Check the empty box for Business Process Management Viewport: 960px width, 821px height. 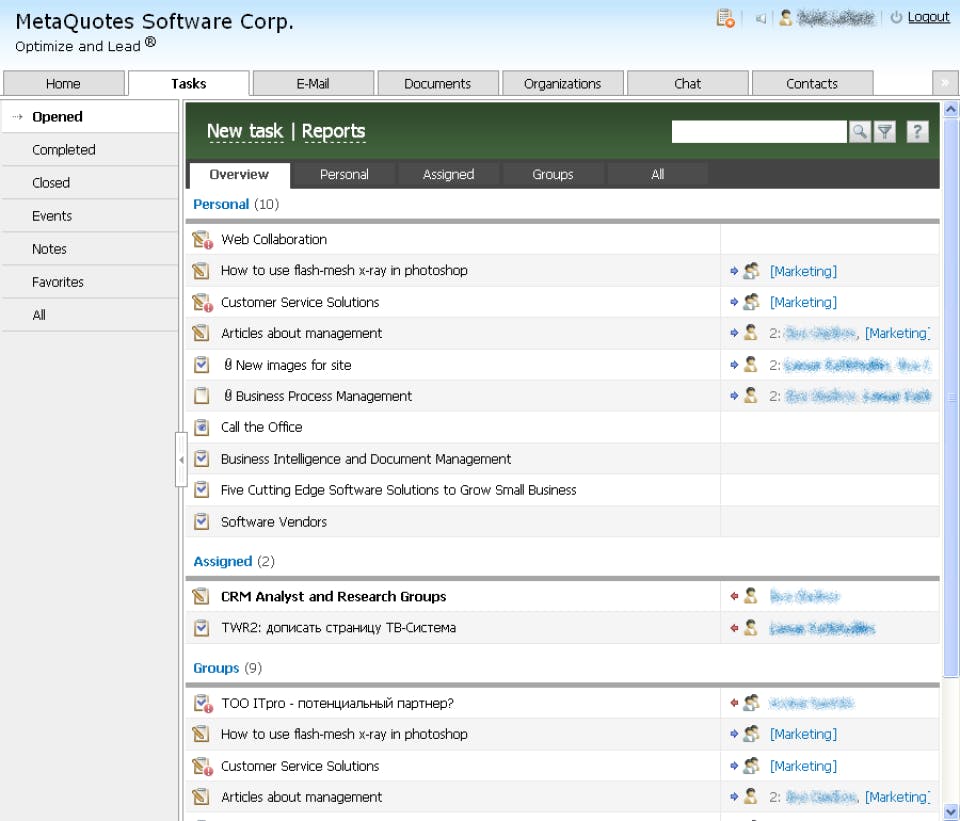(x=201, y=396)
